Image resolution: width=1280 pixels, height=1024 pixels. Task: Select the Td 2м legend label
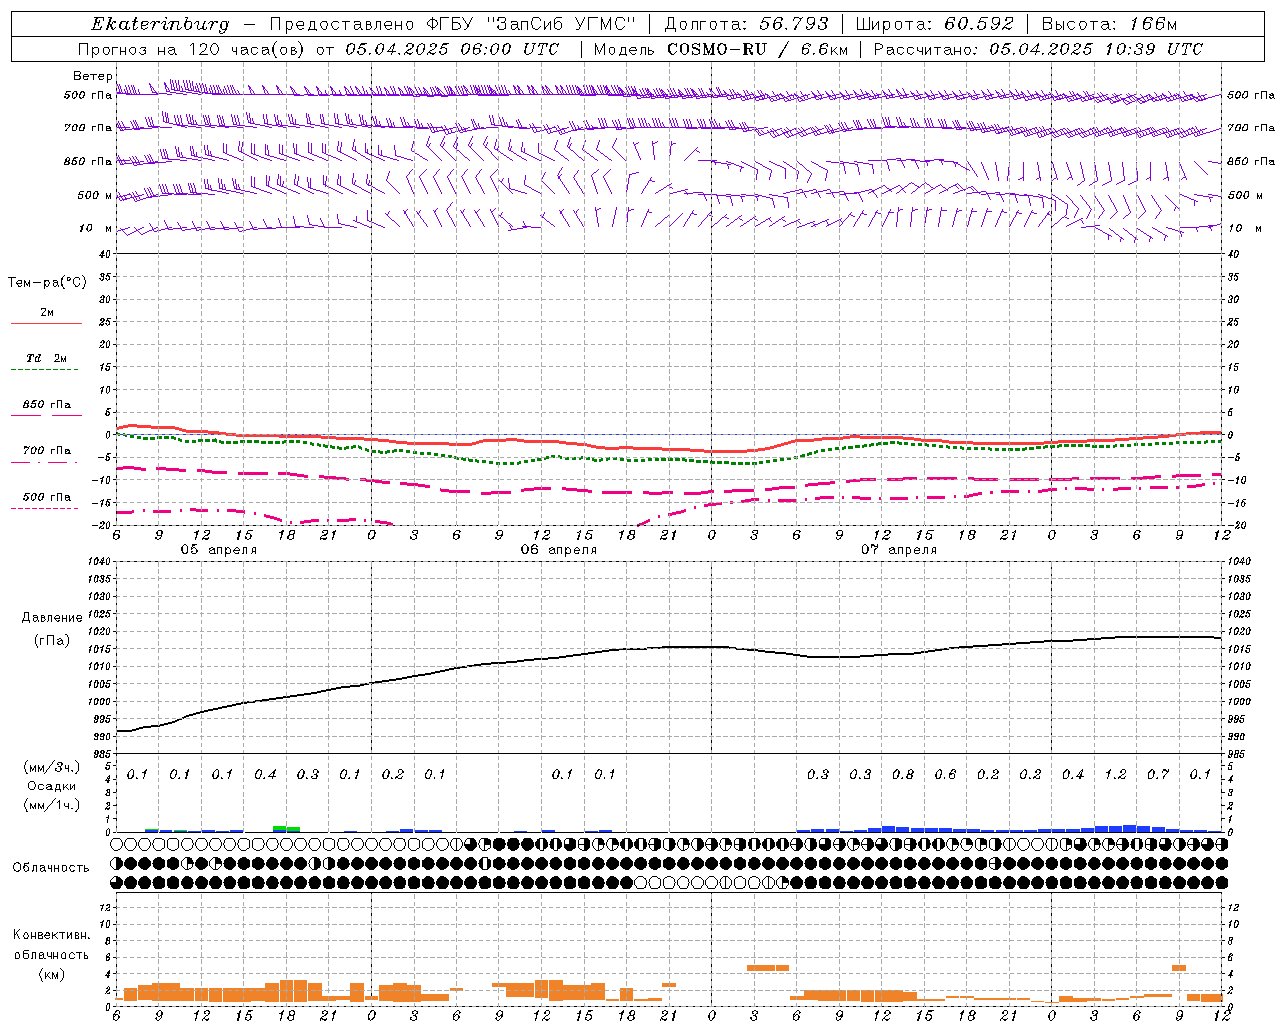(47, 358)
